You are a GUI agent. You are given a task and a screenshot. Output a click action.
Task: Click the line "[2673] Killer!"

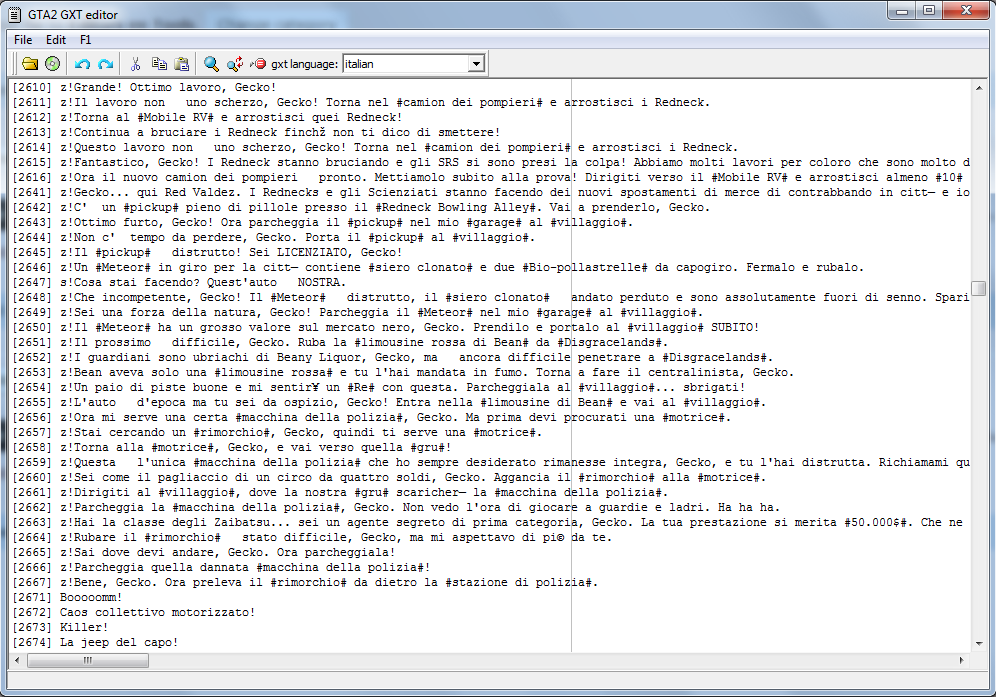click(x=60, y=627)
